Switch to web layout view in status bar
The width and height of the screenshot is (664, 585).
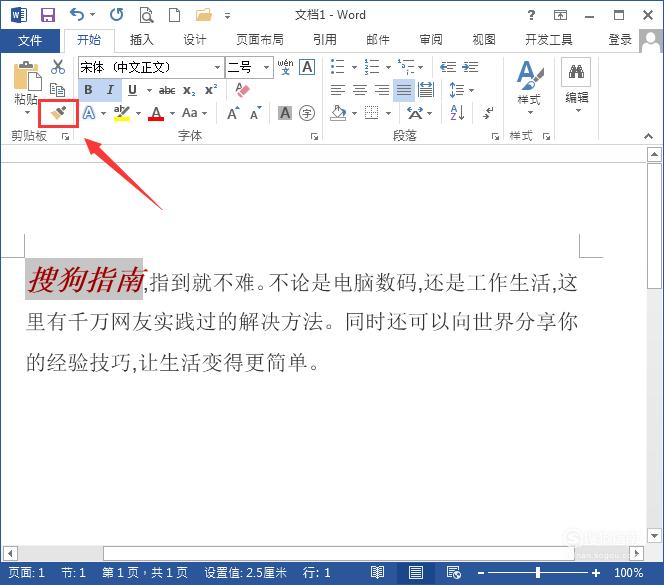click(x=454, y=573)
